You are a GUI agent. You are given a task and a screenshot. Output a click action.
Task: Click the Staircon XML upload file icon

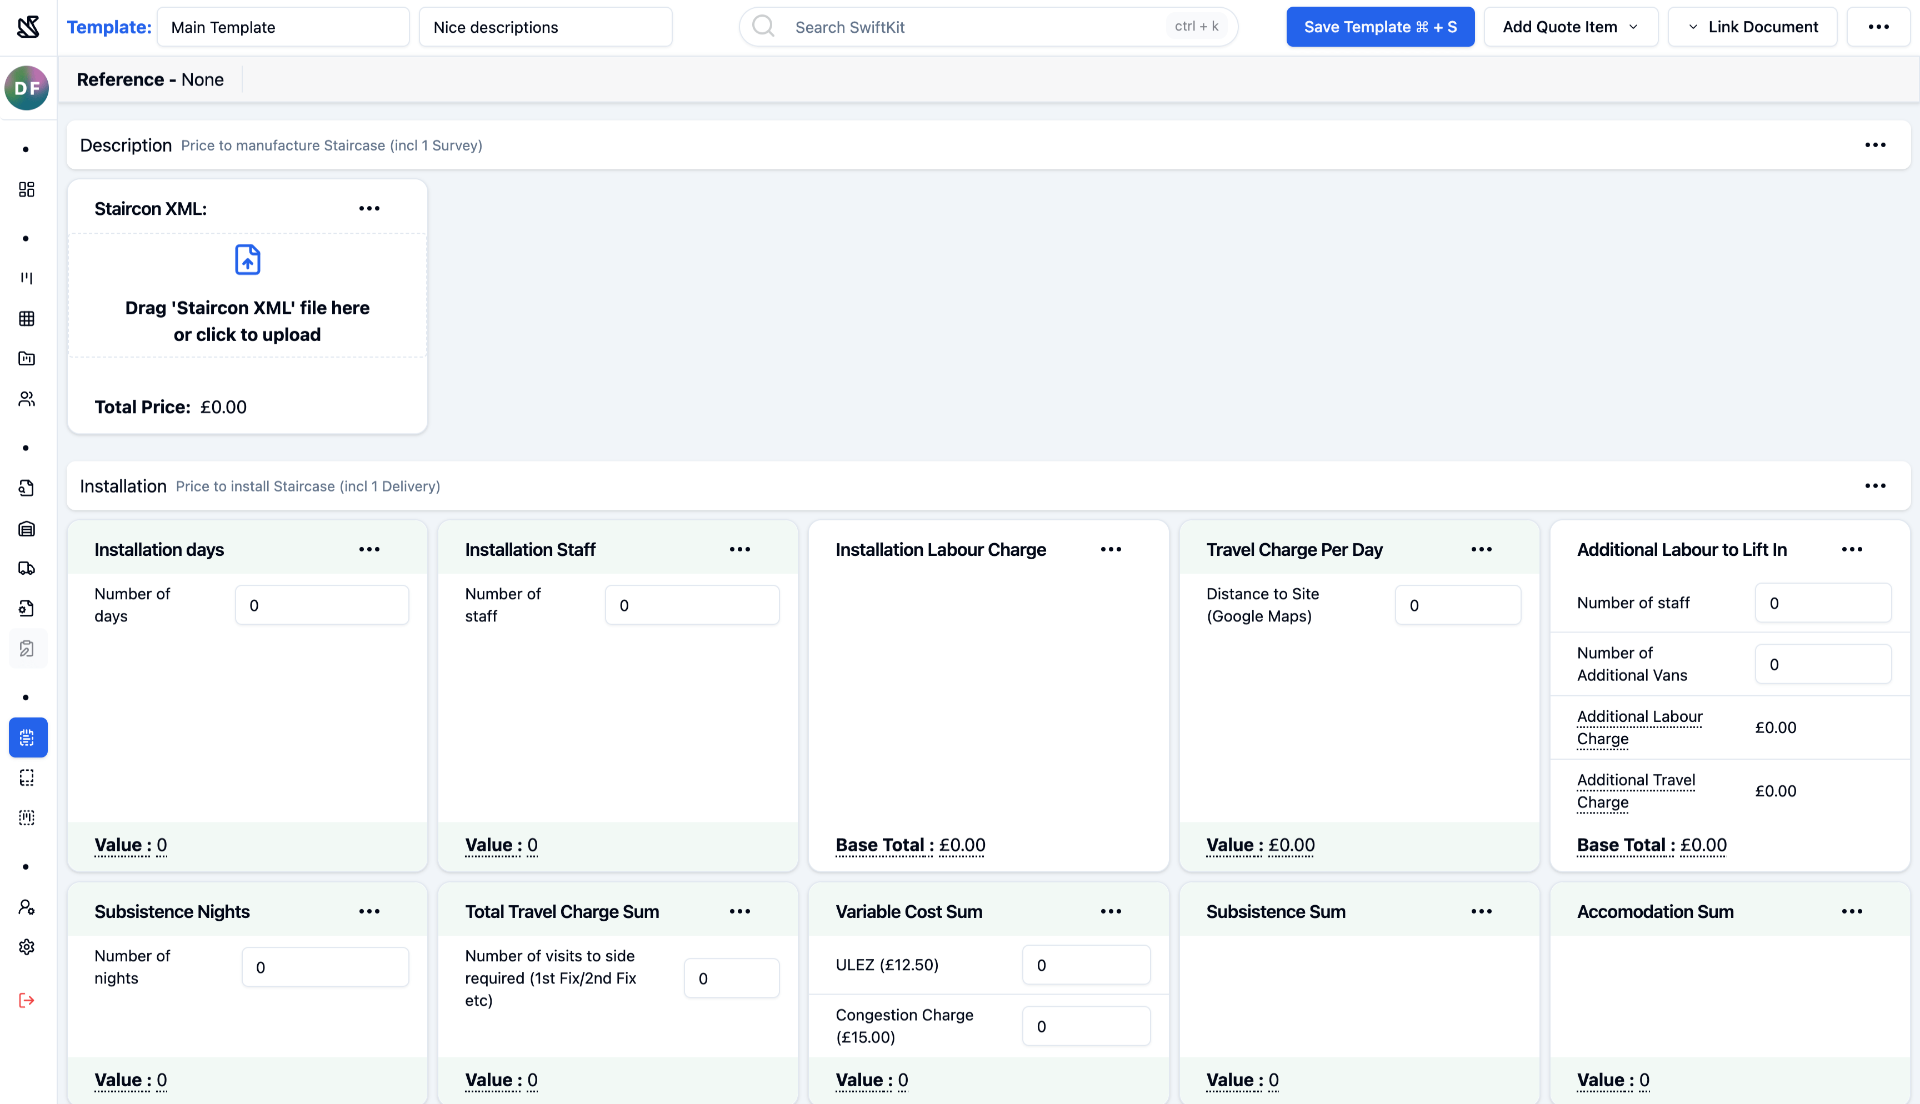click(x=247, y=260)
